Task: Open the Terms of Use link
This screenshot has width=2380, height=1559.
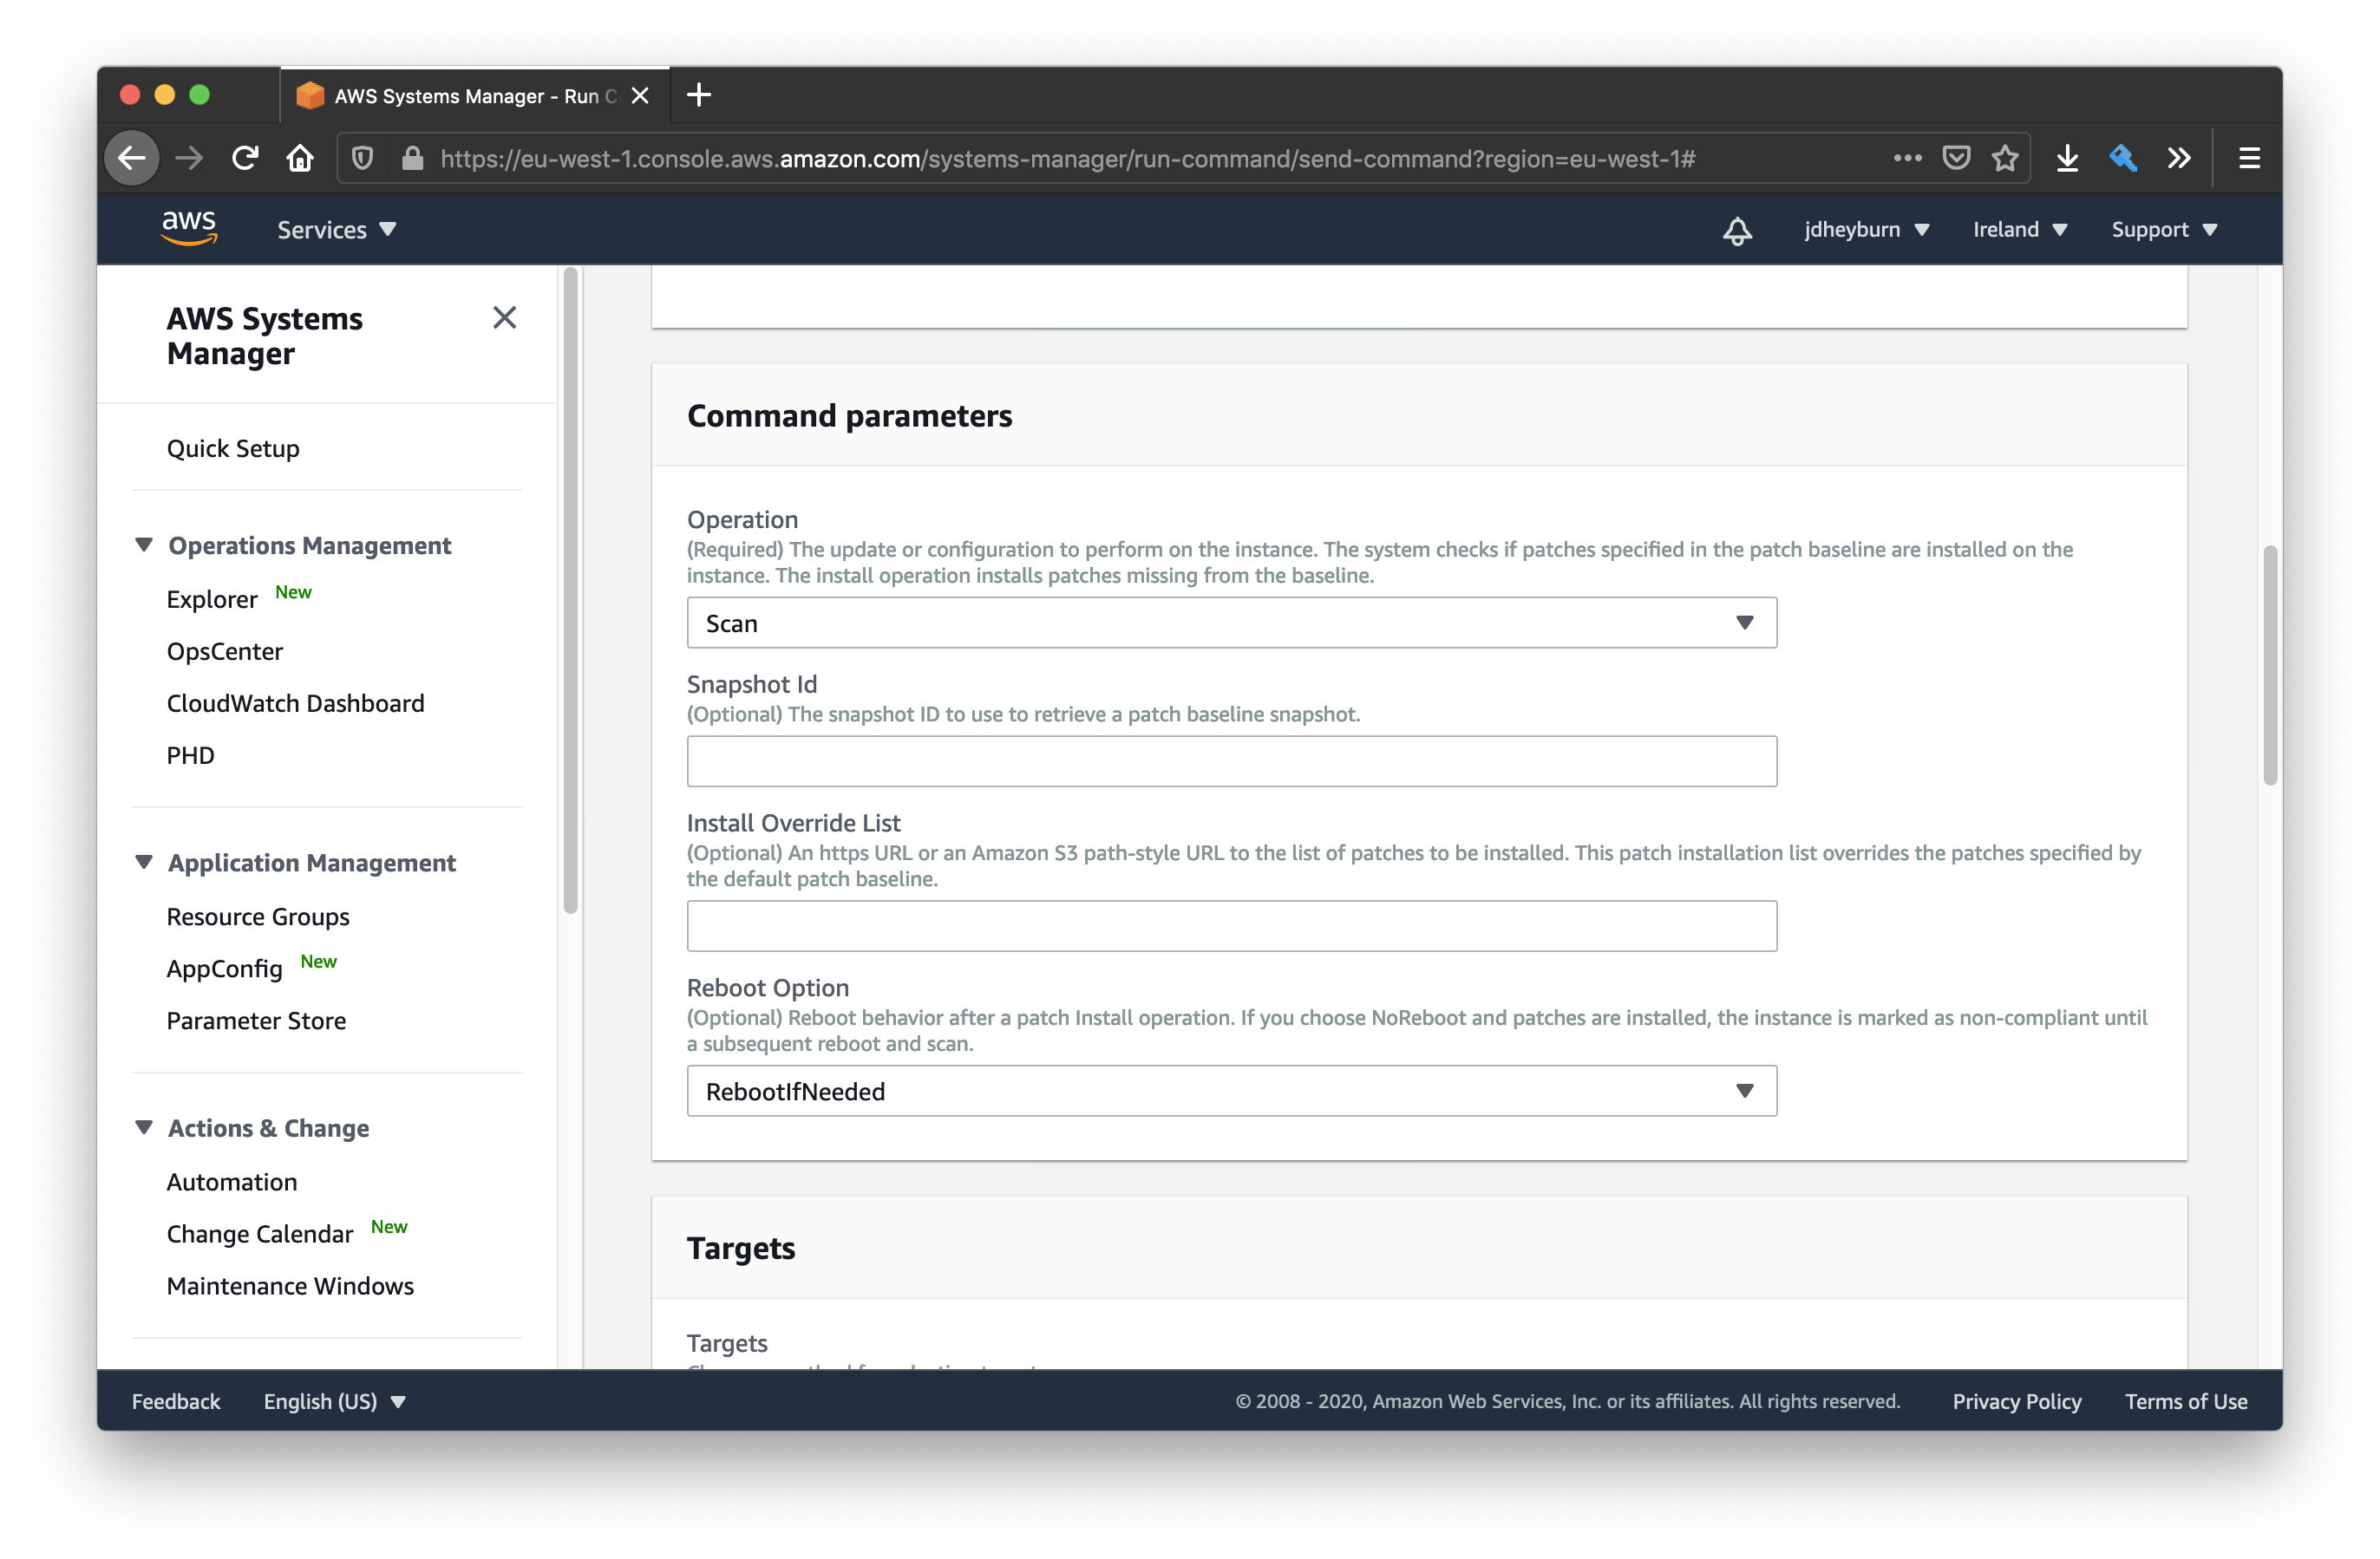Action: 2186,1401
